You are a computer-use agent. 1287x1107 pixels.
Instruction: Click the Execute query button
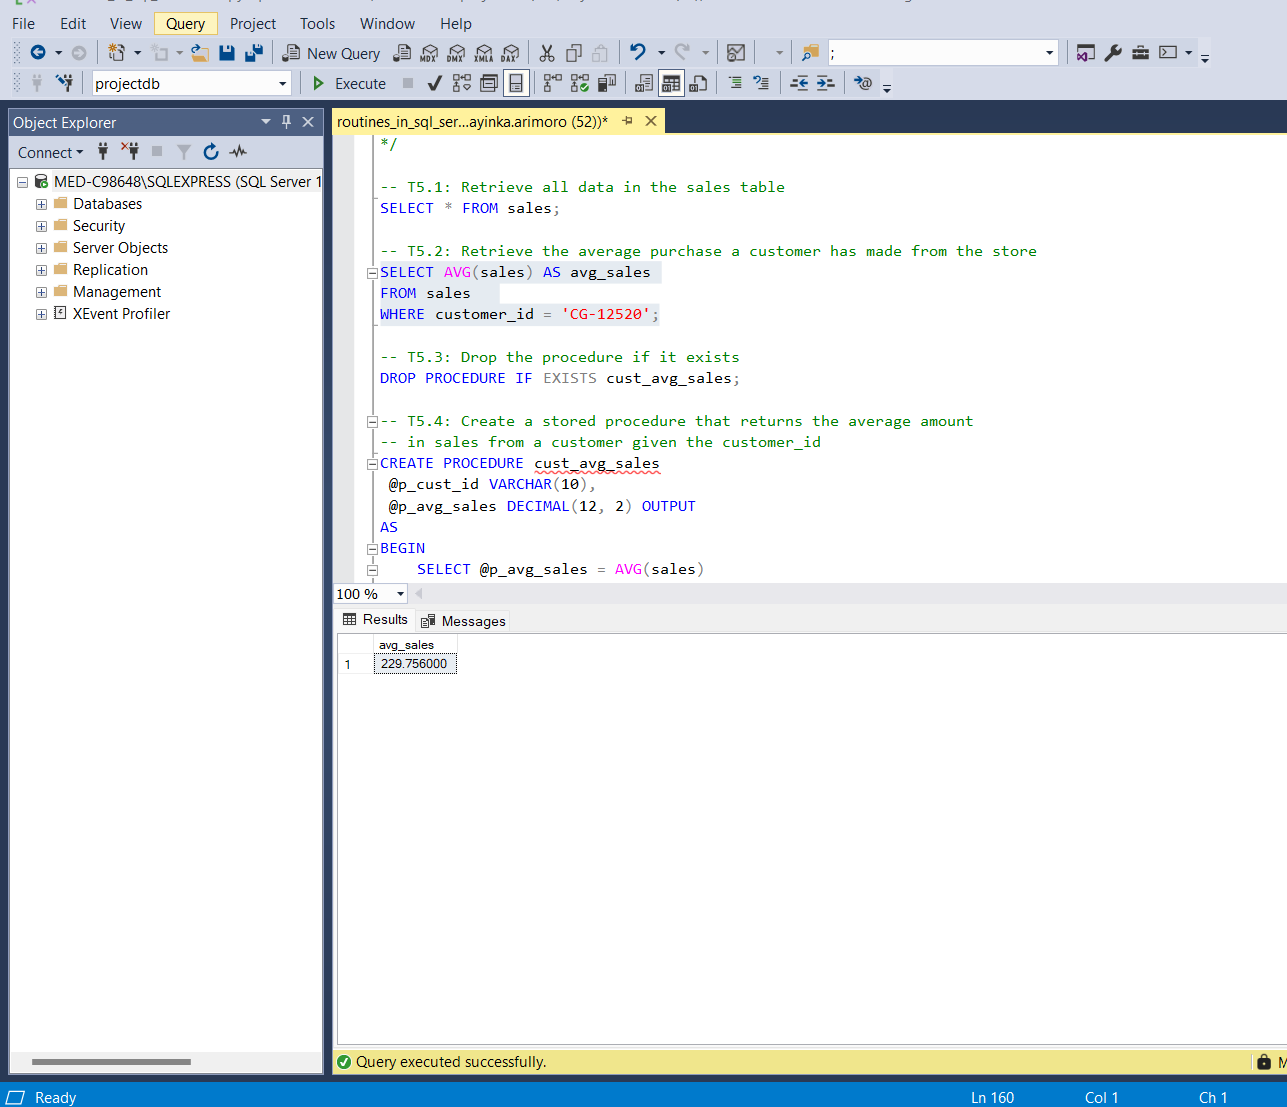(349, 84)
